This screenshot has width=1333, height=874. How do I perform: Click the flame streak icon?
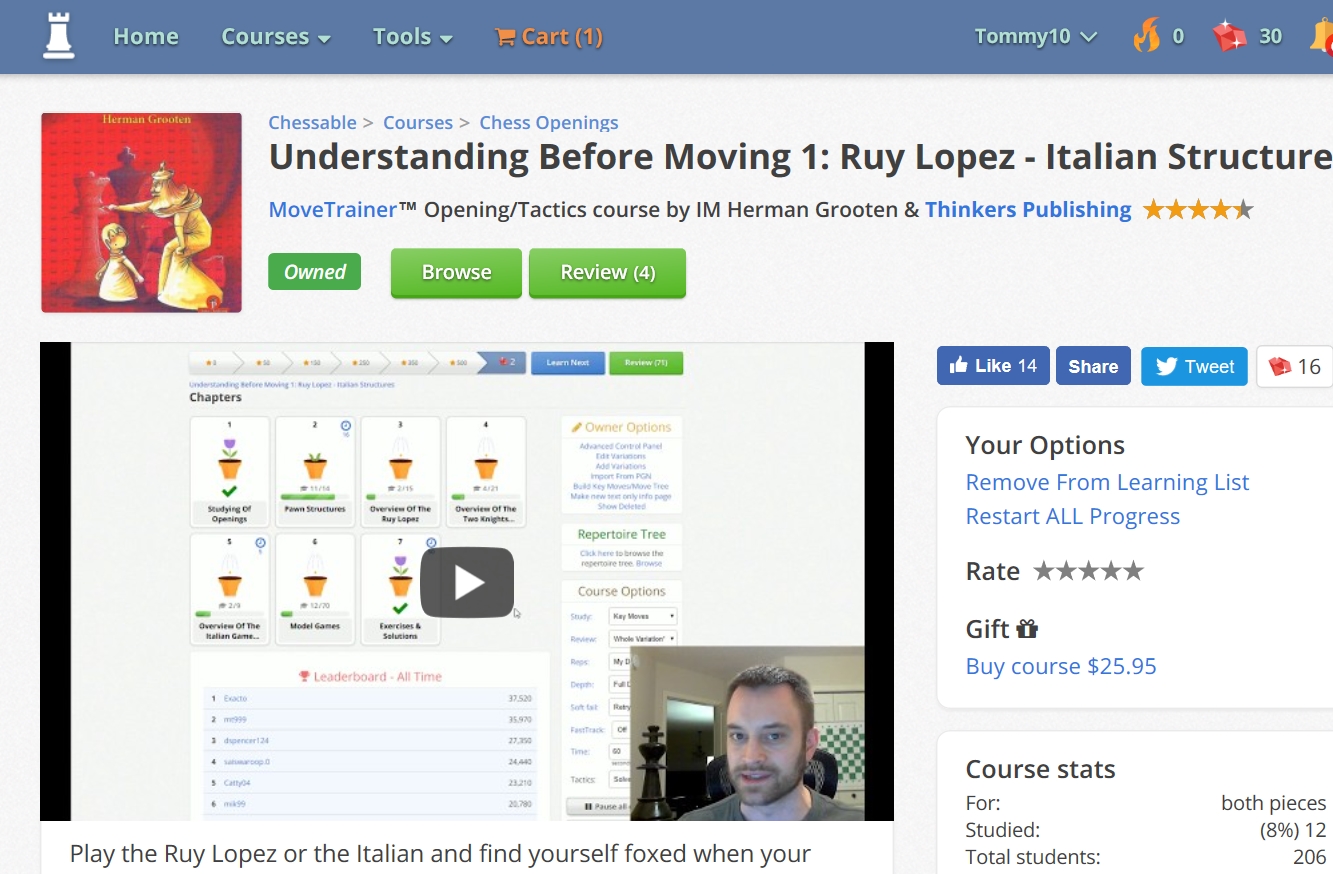[1147, 36]
